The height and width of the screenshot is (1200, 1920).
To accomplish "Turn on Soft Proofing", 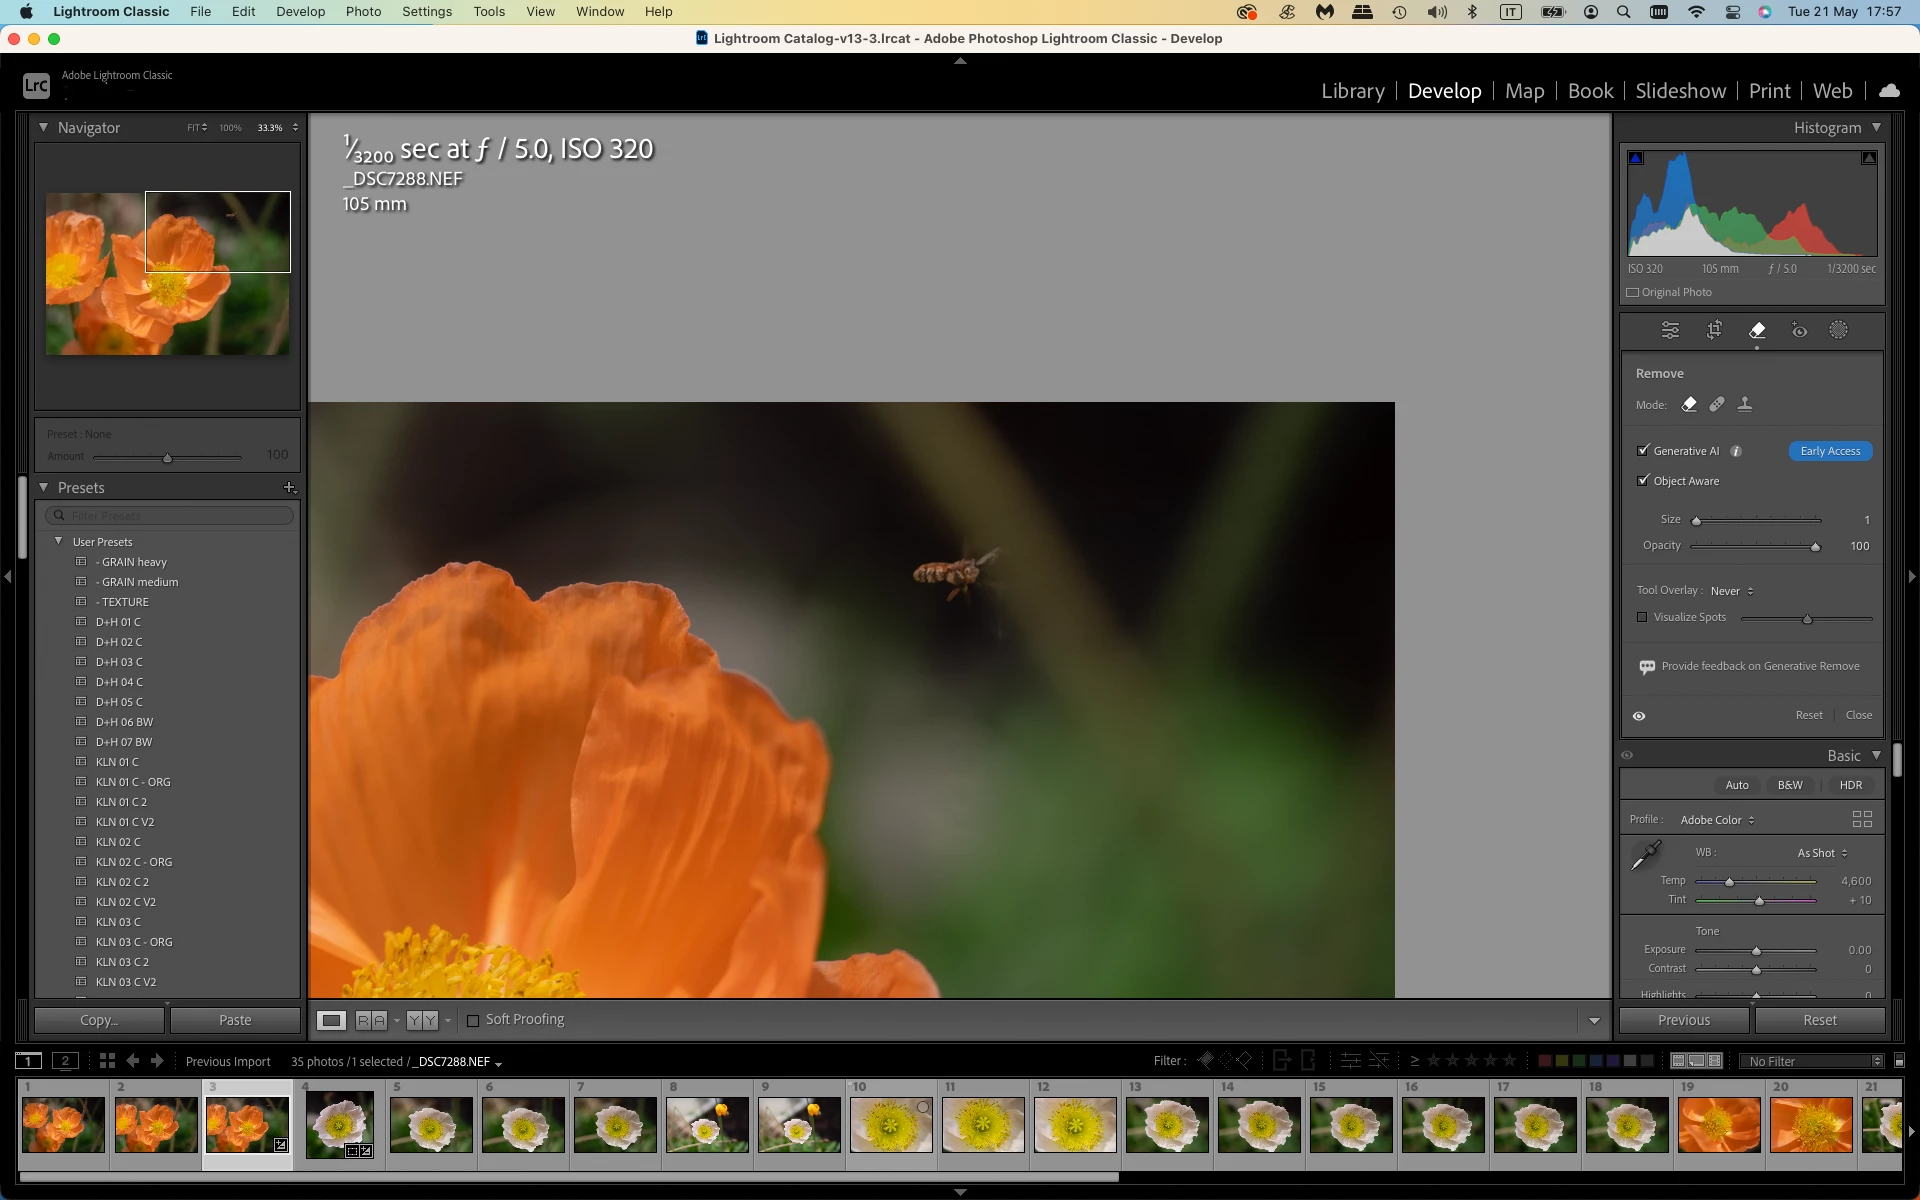I will click(x=473, y=1020).
